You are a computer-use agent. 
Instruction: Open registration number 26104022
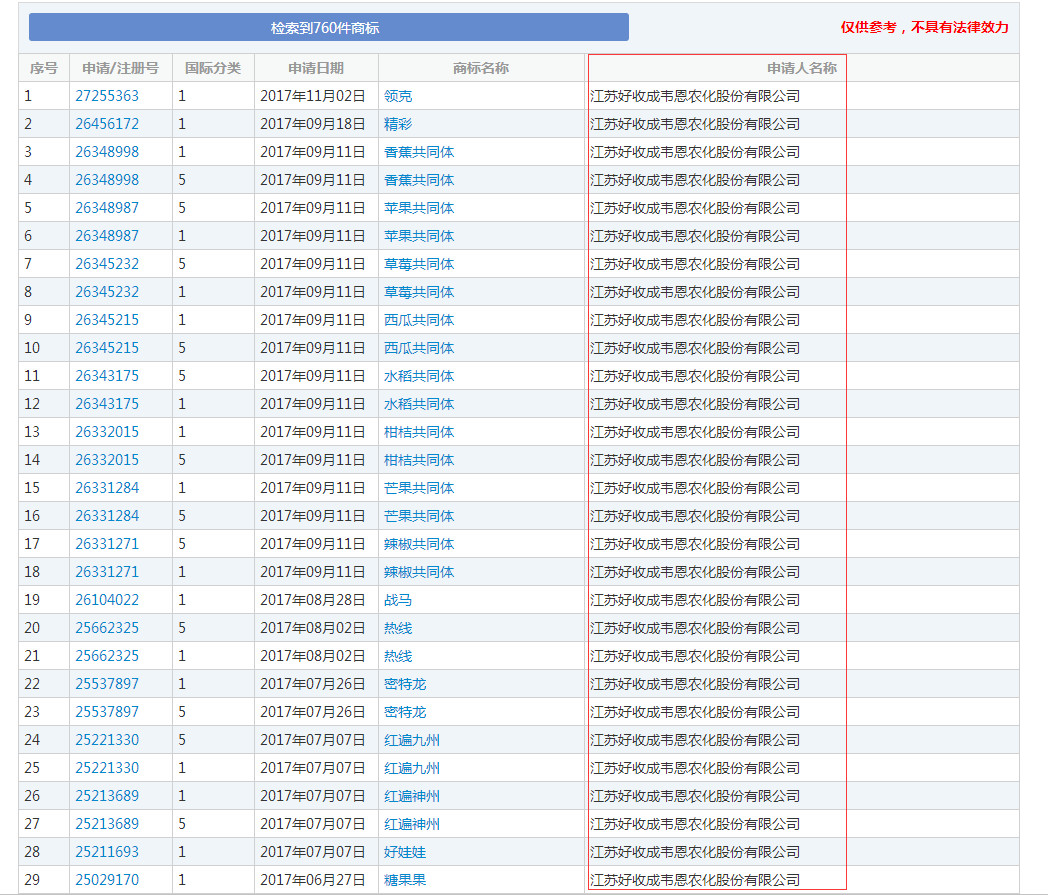pos(107,600)
